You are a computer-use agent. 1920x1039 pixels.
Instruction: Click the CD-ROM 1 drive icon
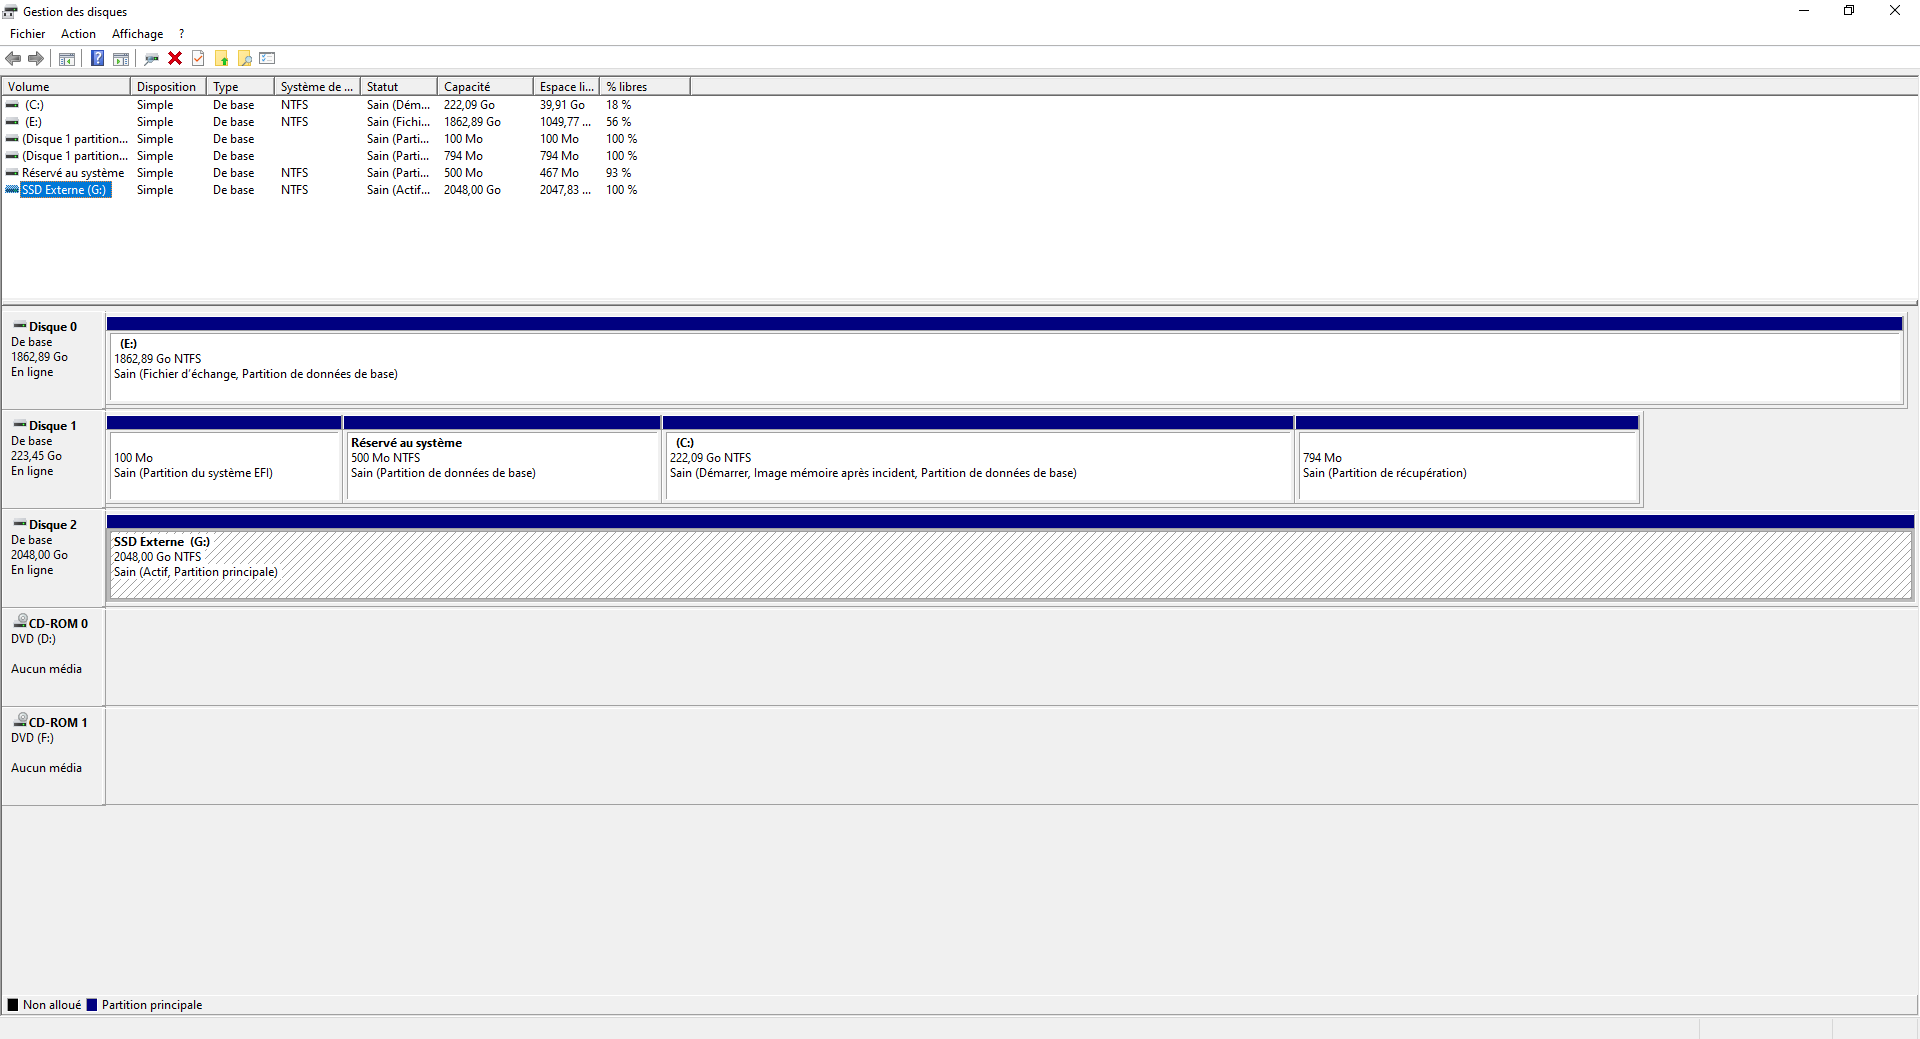20,720
